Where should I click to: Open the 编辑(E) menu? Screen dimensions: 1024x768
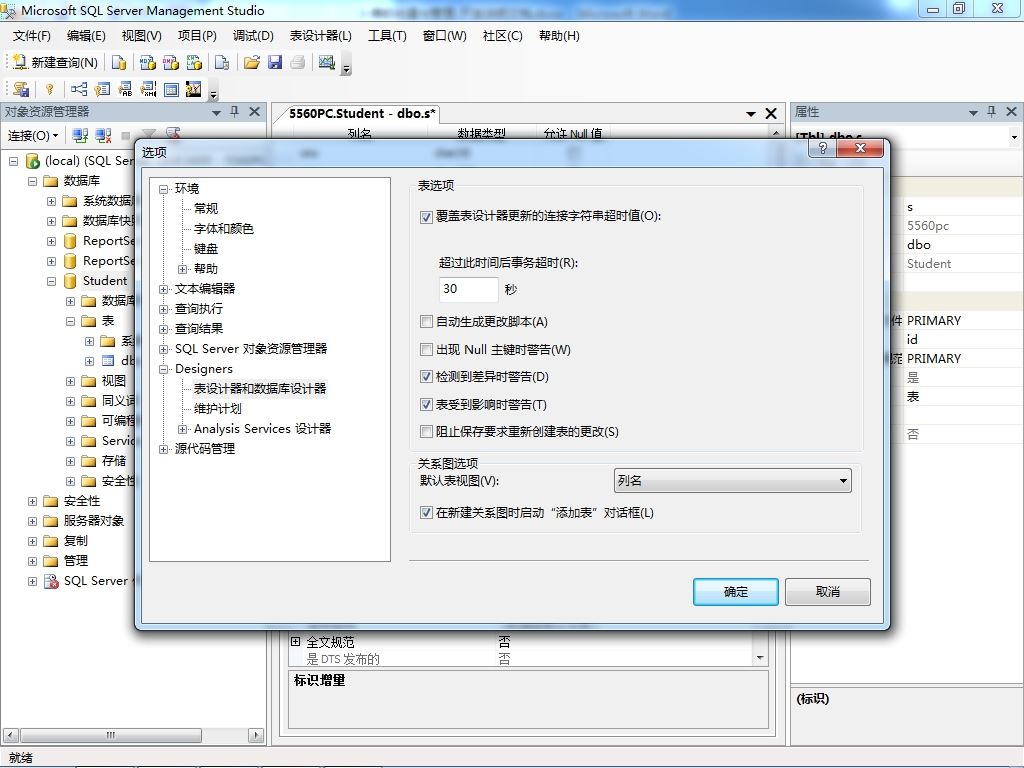(86, 36)
